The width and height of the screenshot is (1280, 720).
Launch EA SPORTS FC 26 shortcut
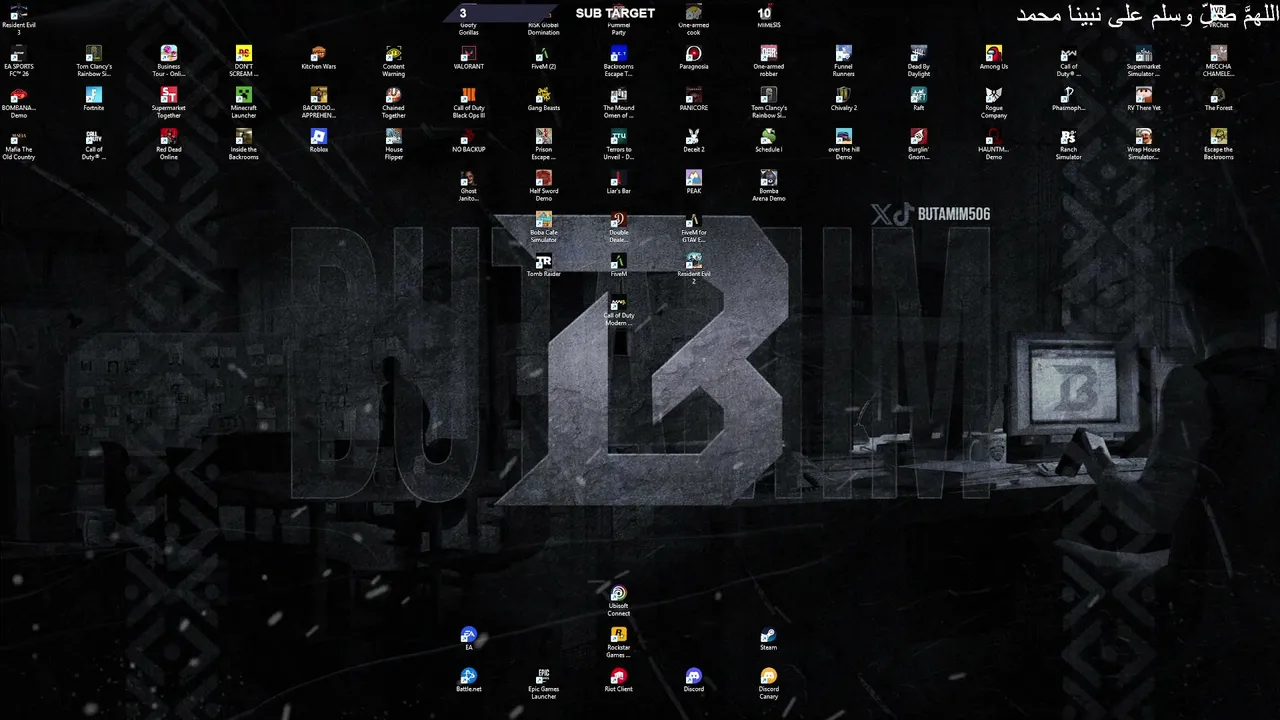[19, 61]
